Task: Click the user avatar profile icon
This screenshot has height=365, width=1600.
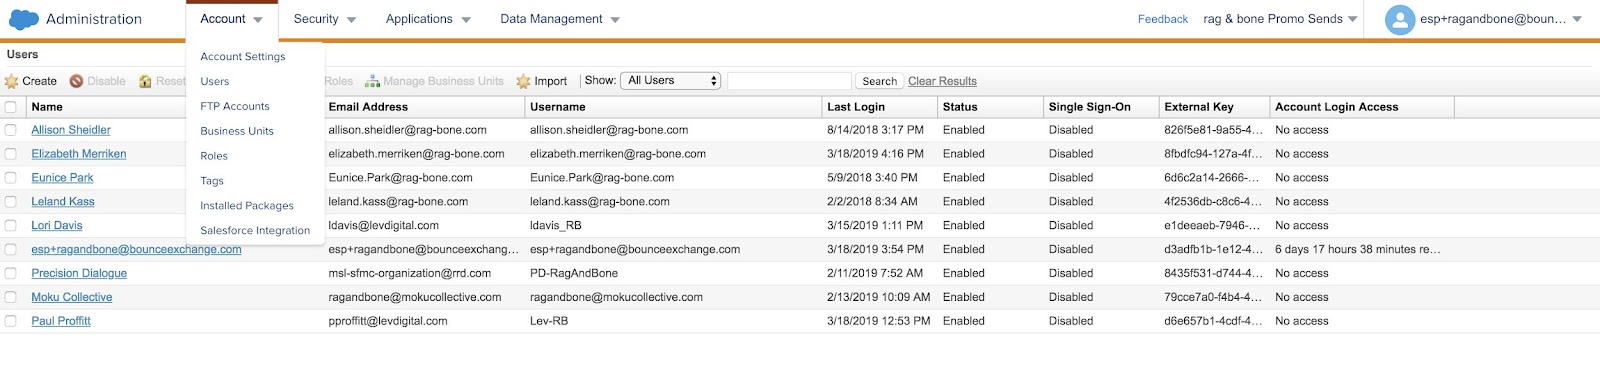Action: pyautogui.click(x=1400, y=19)
